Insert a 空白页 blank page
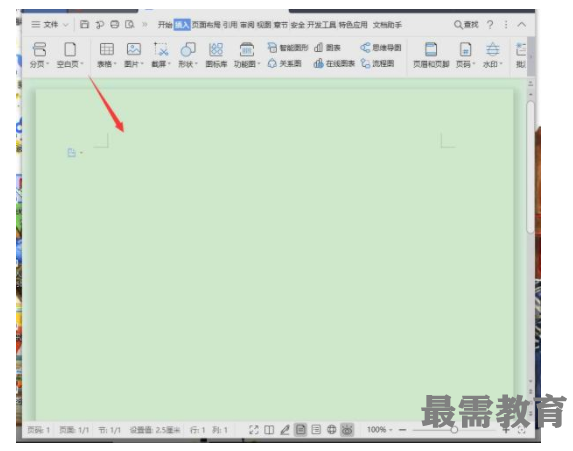 [70, 55]
